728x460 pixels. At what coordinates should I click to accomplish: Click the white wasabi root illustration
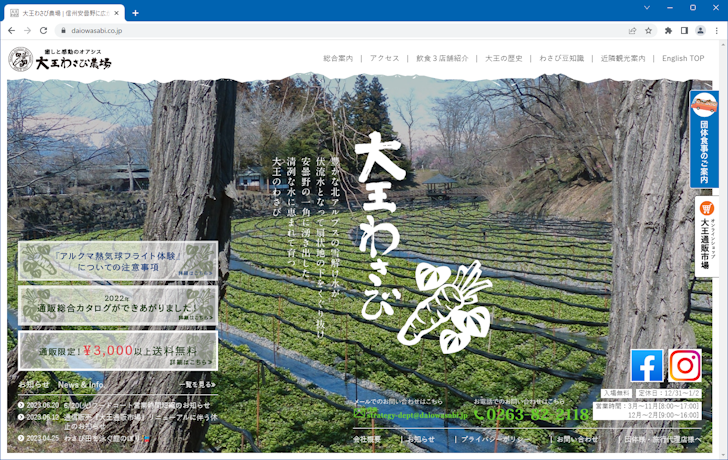pyautogui.click(x=444, y=306)
